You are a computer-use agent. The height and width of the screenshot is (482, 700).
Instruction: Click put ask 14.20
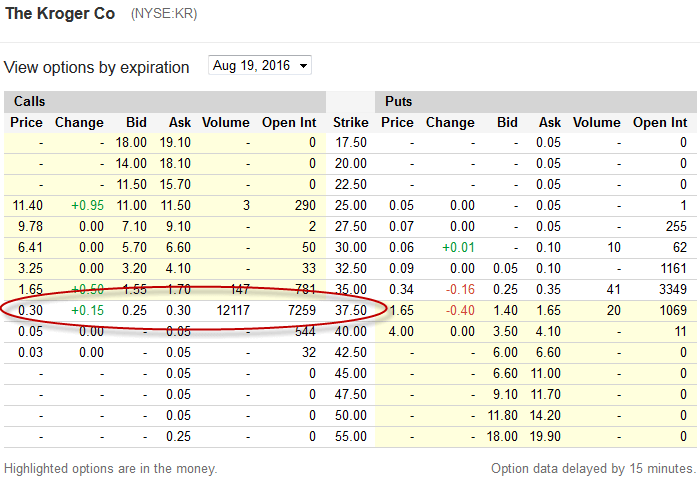pos(545,415)
